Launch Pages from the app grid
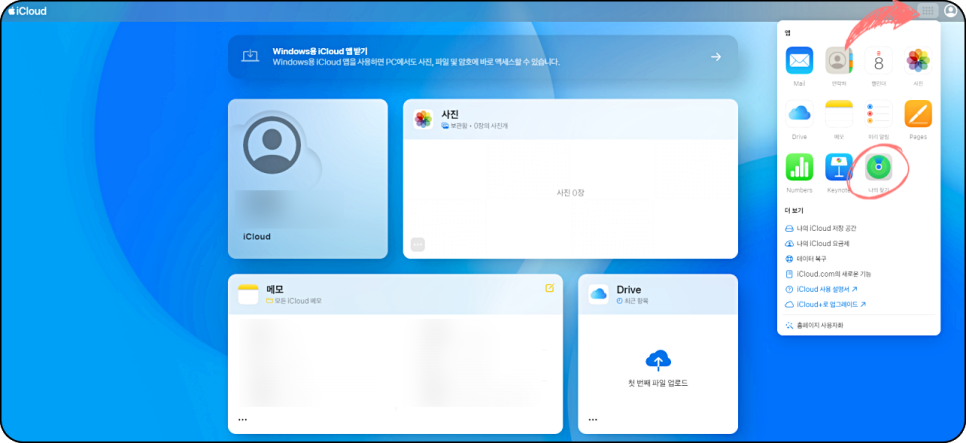The height and width of the screenshot is (443, 966). pos(918,113)
